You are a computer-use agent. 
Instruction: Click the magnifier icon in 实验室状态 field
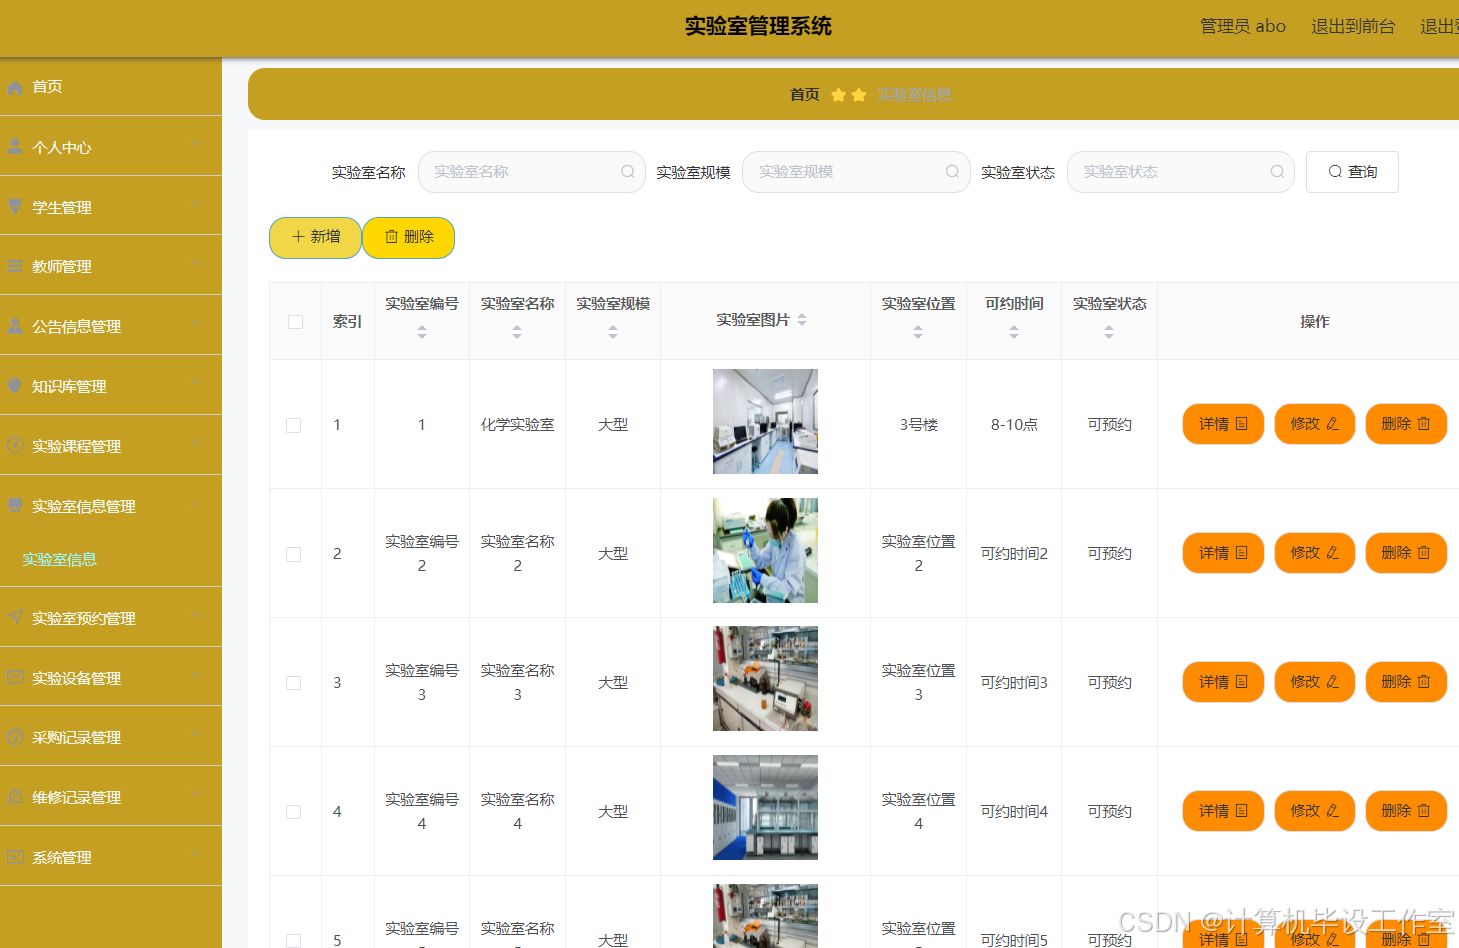click(x=1277, y=171)
